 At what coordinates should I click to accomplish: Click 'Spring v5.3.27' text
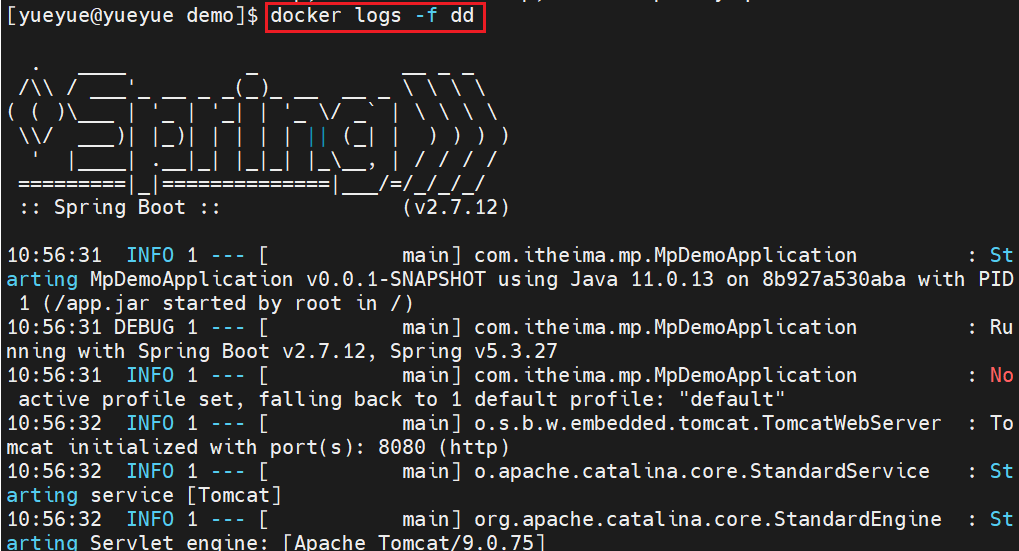(474, 352)
